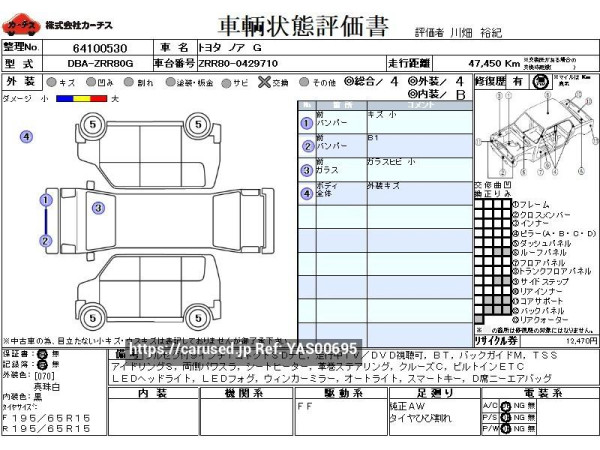
Task: Click the circled 1 in the comment table
Action: click(x=306, y=123)
